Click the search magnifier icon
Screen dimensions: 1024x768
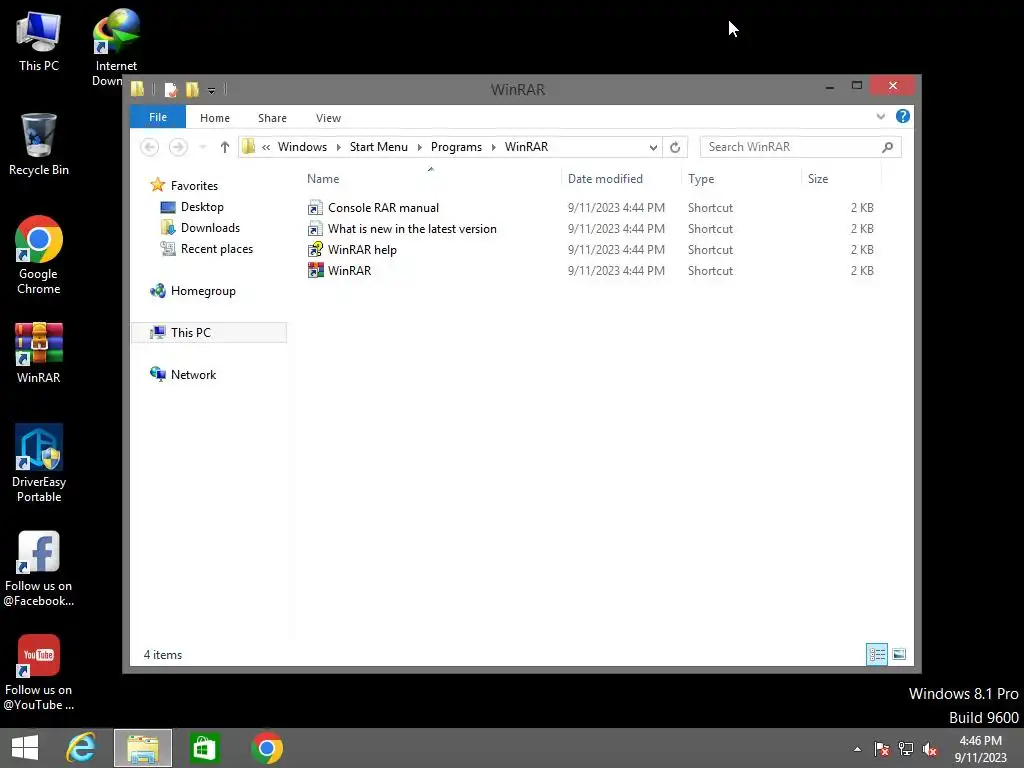(x=887, y=147)
